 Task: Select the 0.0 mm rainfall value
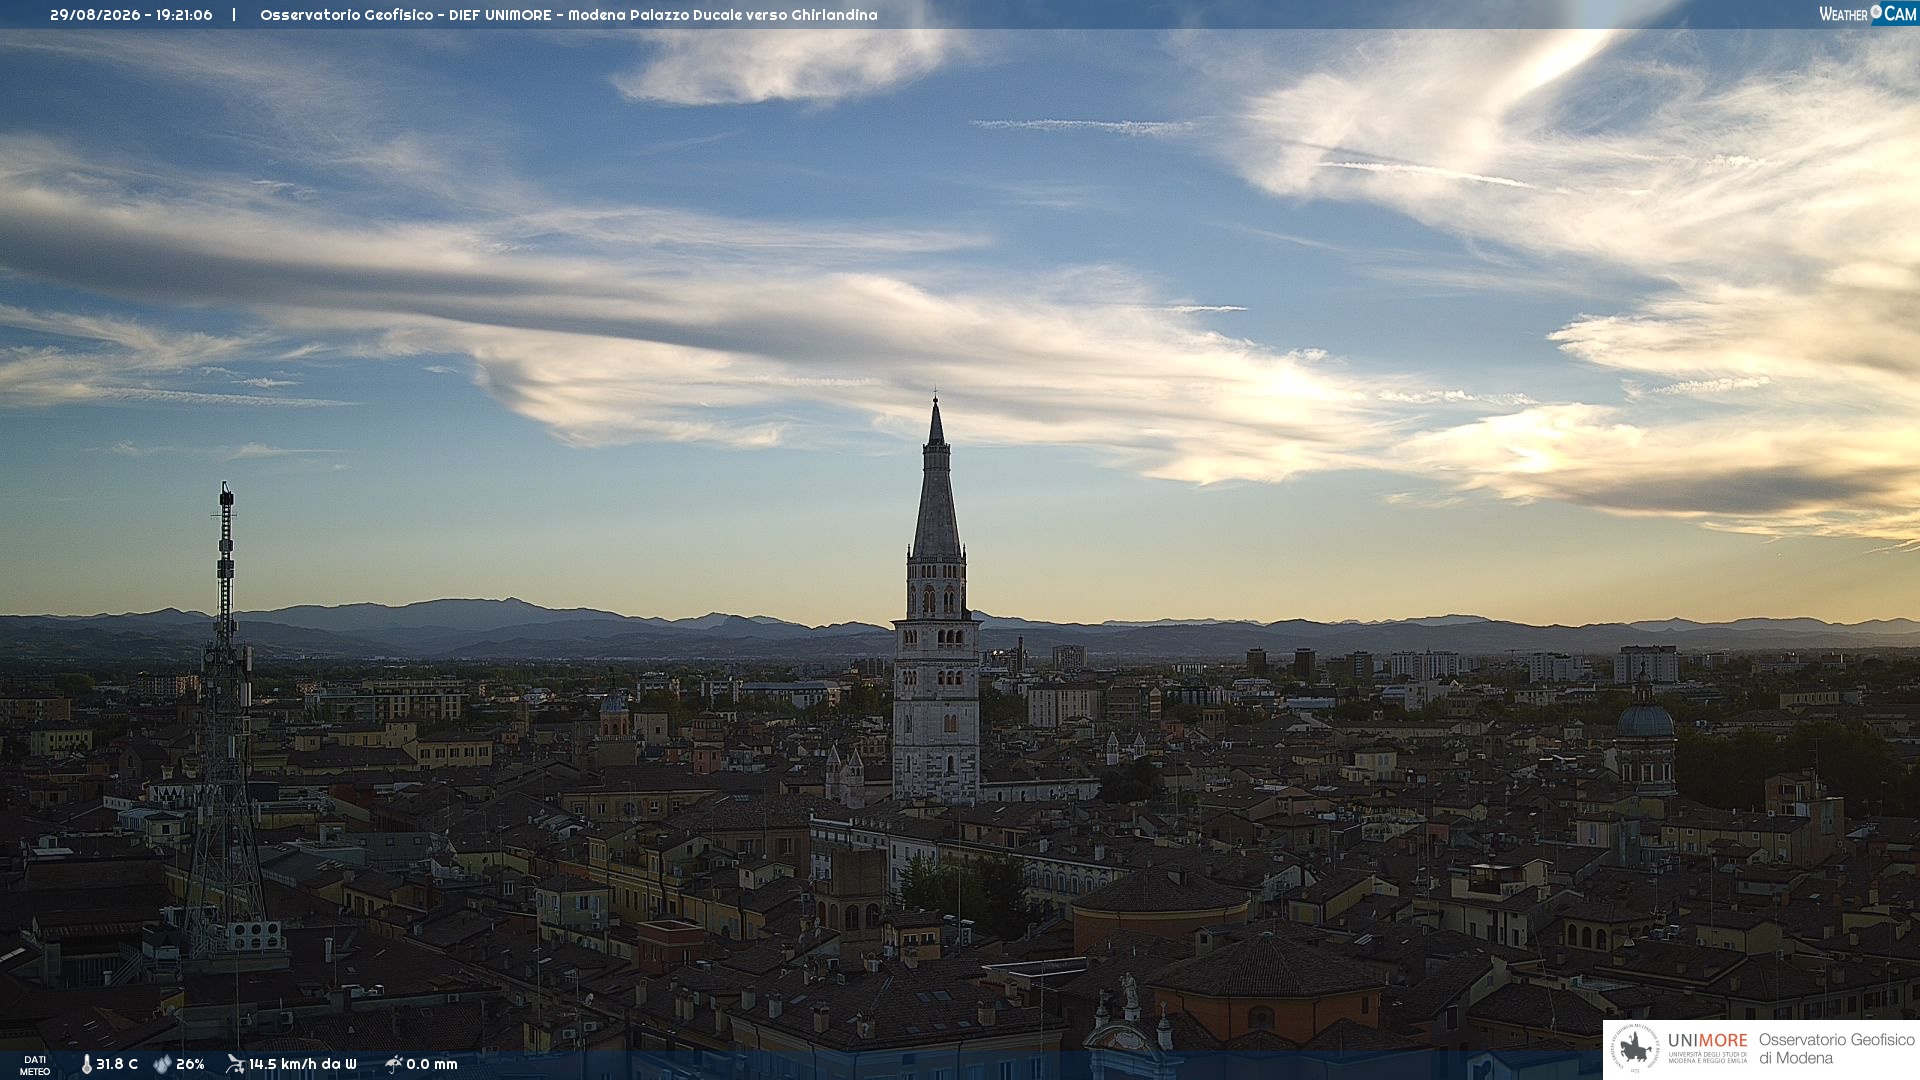pyautogui.click(x=431, y=1064)
